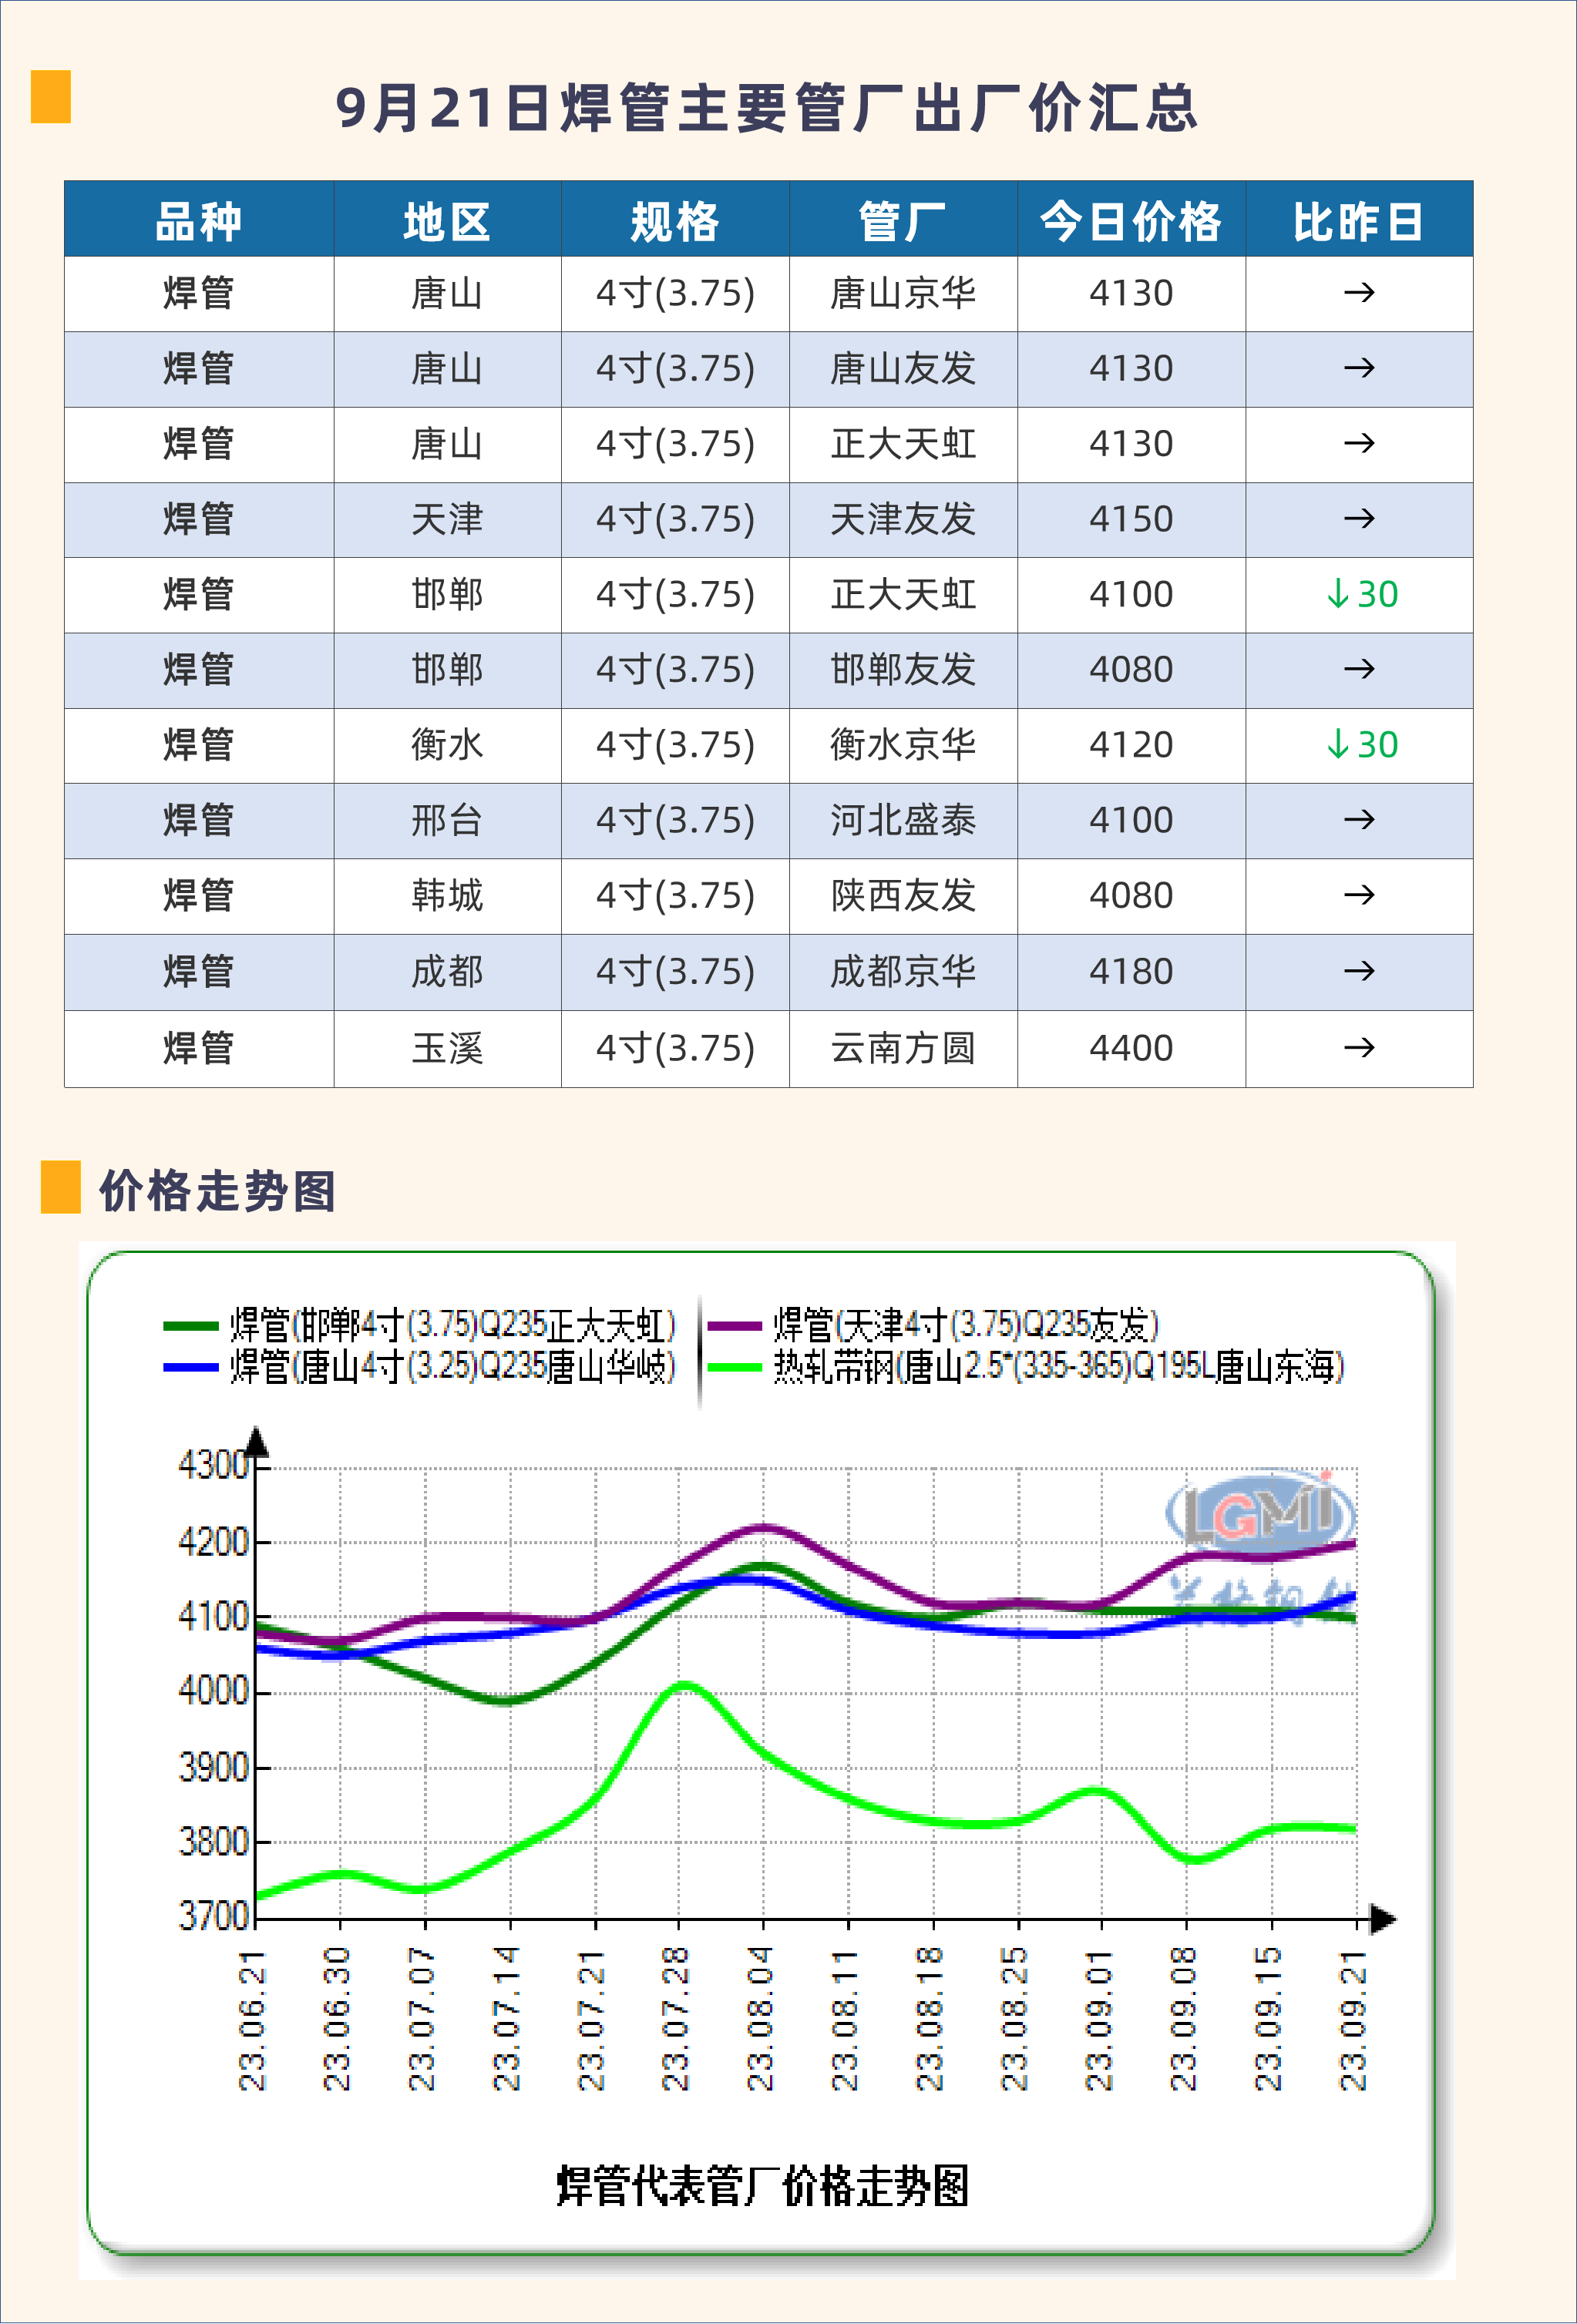
Task: Click the dark green legend swatch for 正大天虹
Action: 190,1326
